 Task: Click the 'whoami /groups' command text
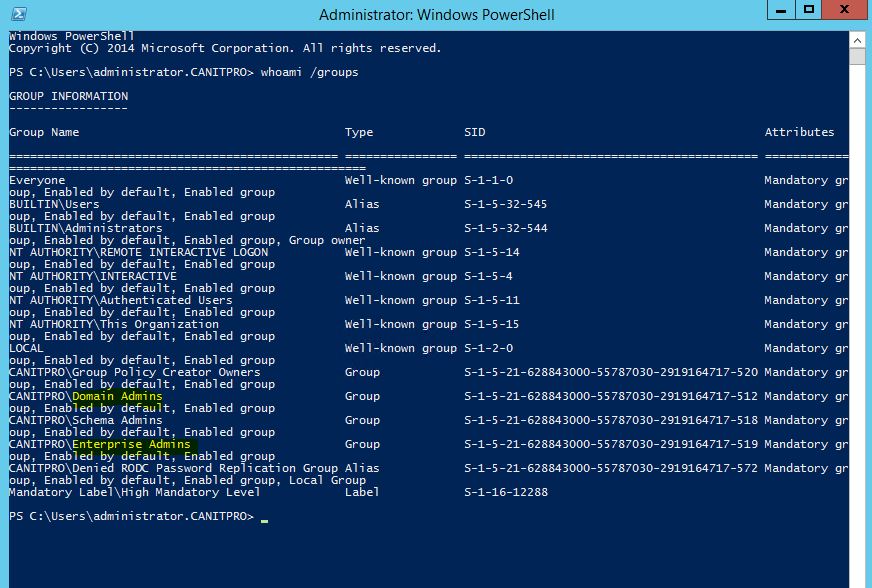tap(310, 72)
